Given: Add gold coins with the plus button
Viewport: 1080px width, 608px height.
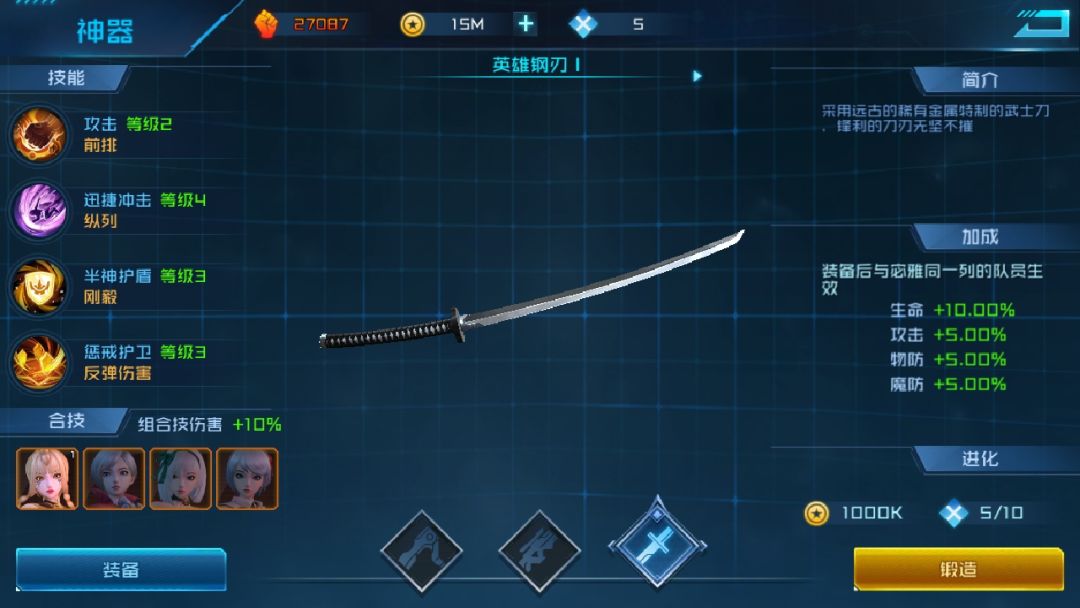Looking at the screenshot, I should (x=526, y=24).
